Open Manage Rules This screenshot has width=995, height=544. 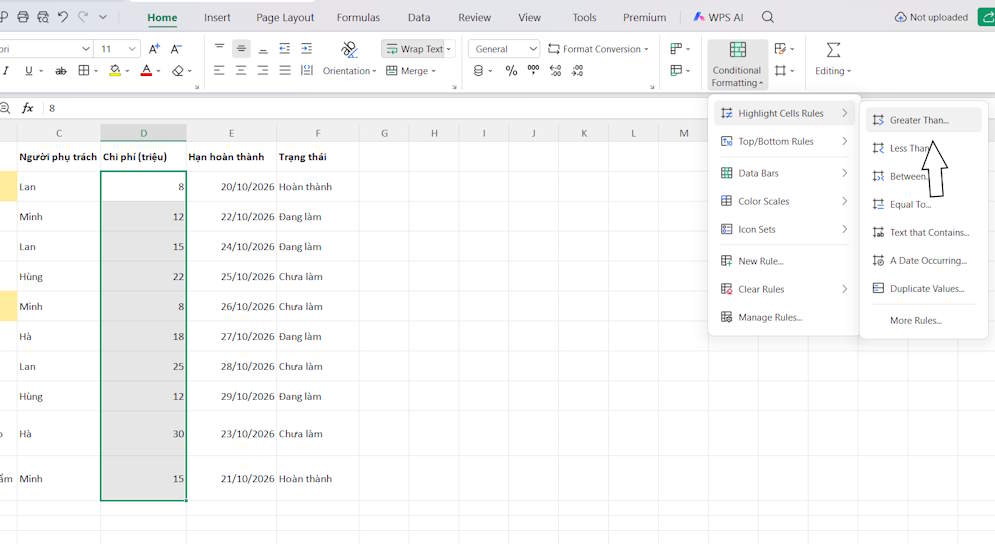[x=784, y=317]
